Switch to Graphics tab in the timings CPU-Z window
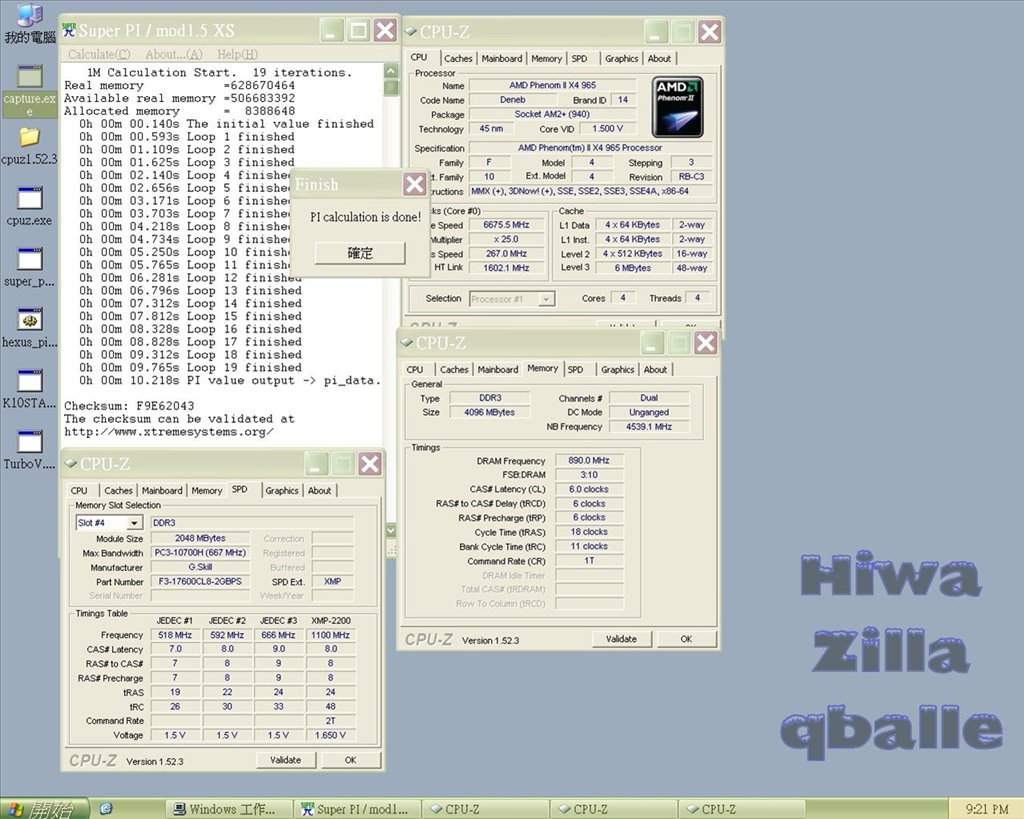The height and width of the screenshot is (819, 1024). pyautogui.click(x=617, y=370)
